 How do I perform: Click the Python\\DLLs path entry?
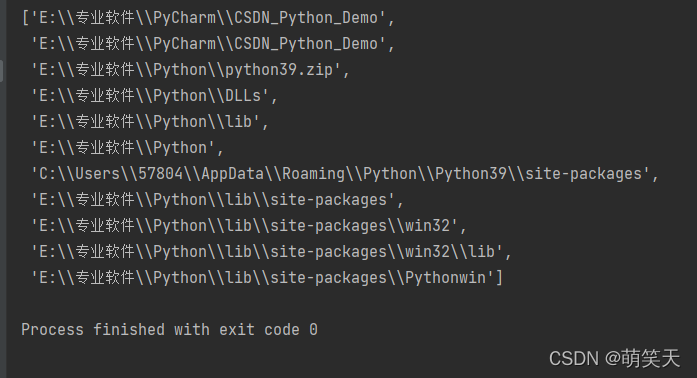click(154, 96)
